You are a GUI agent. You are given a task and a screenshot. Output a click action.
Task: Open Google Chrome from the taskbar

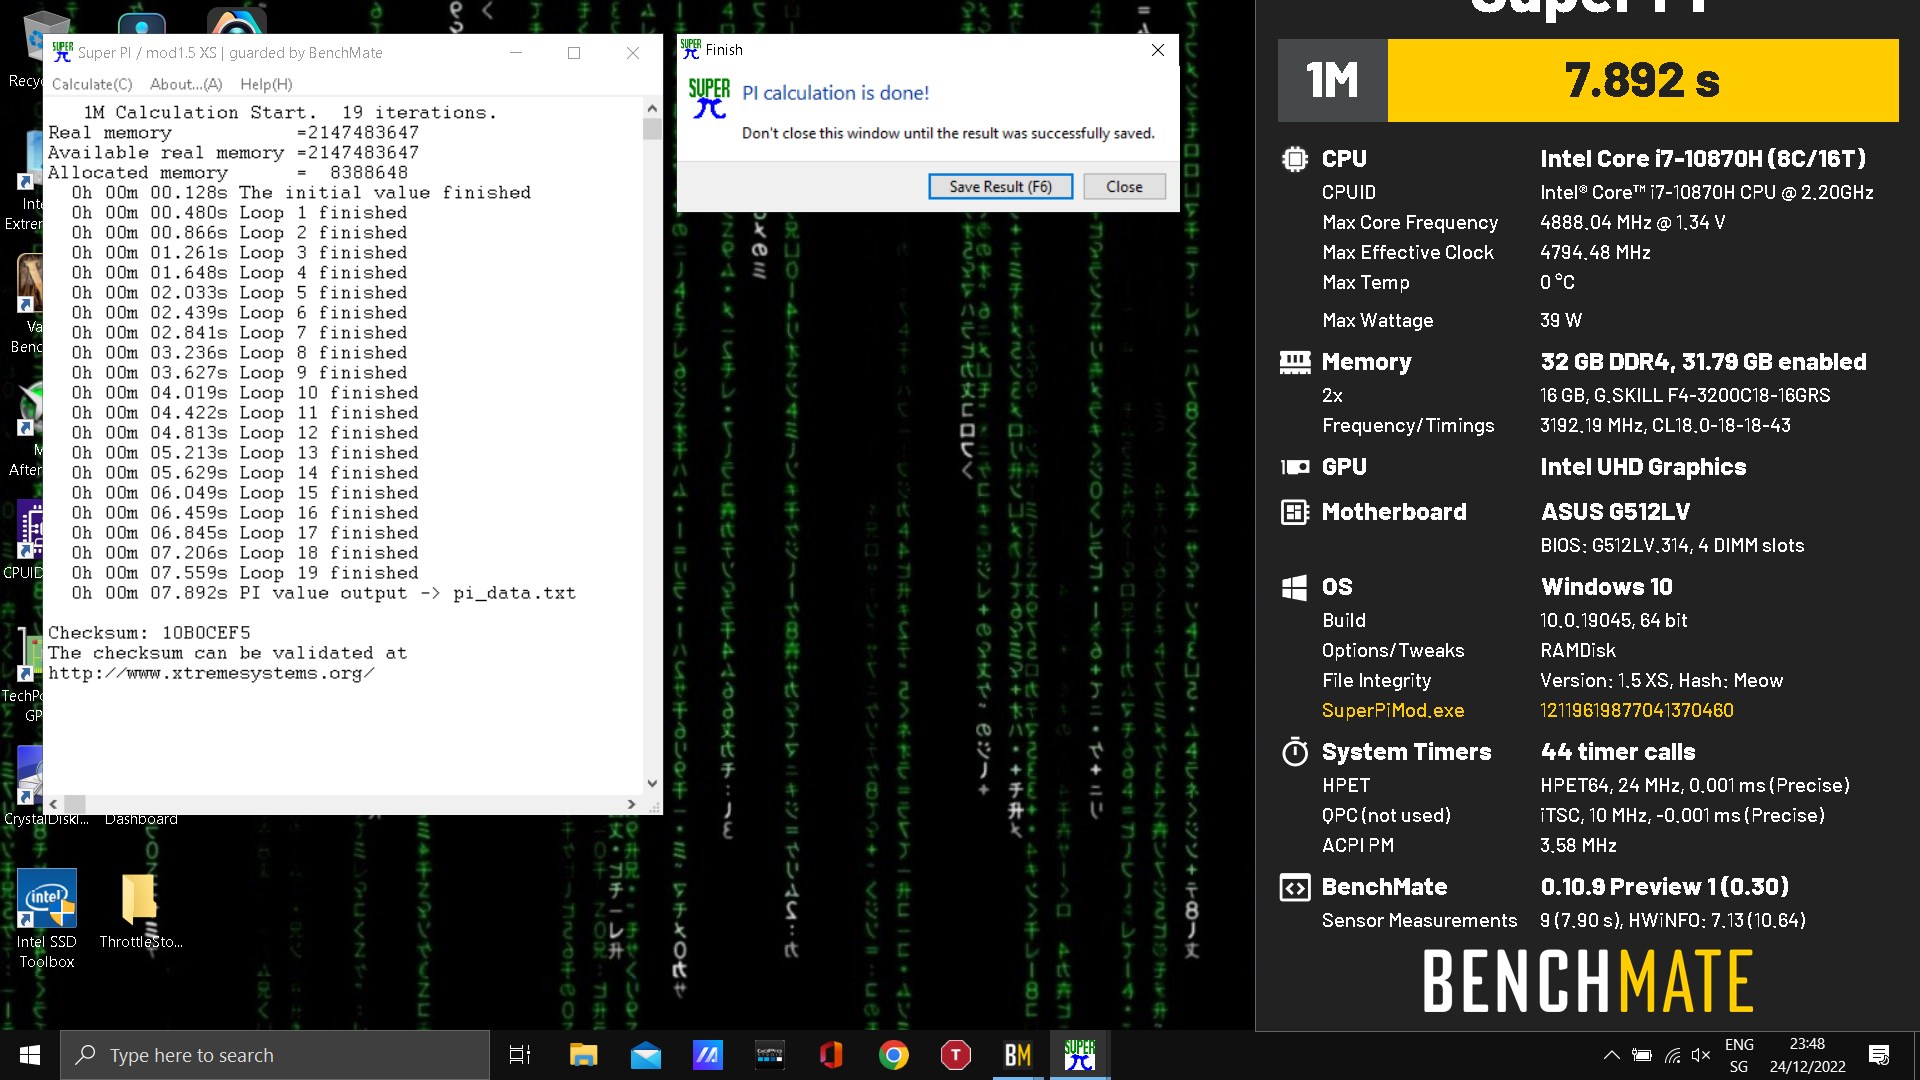pos(894,1055)
